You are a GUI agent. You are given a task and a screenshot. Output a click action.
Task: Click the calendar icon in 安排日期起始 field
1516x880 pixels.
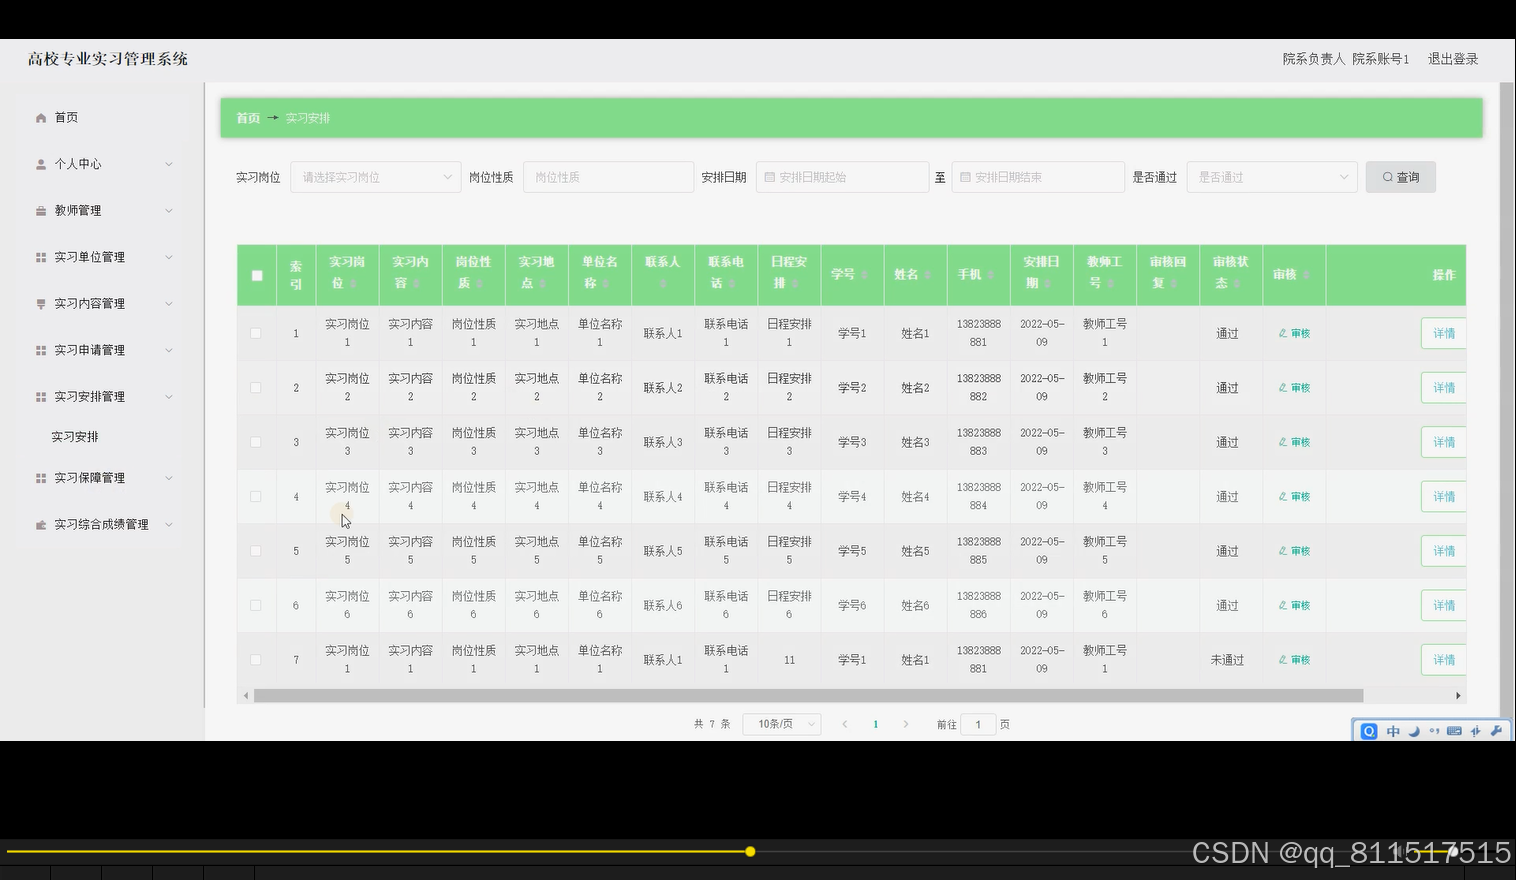tap(770, 177)
